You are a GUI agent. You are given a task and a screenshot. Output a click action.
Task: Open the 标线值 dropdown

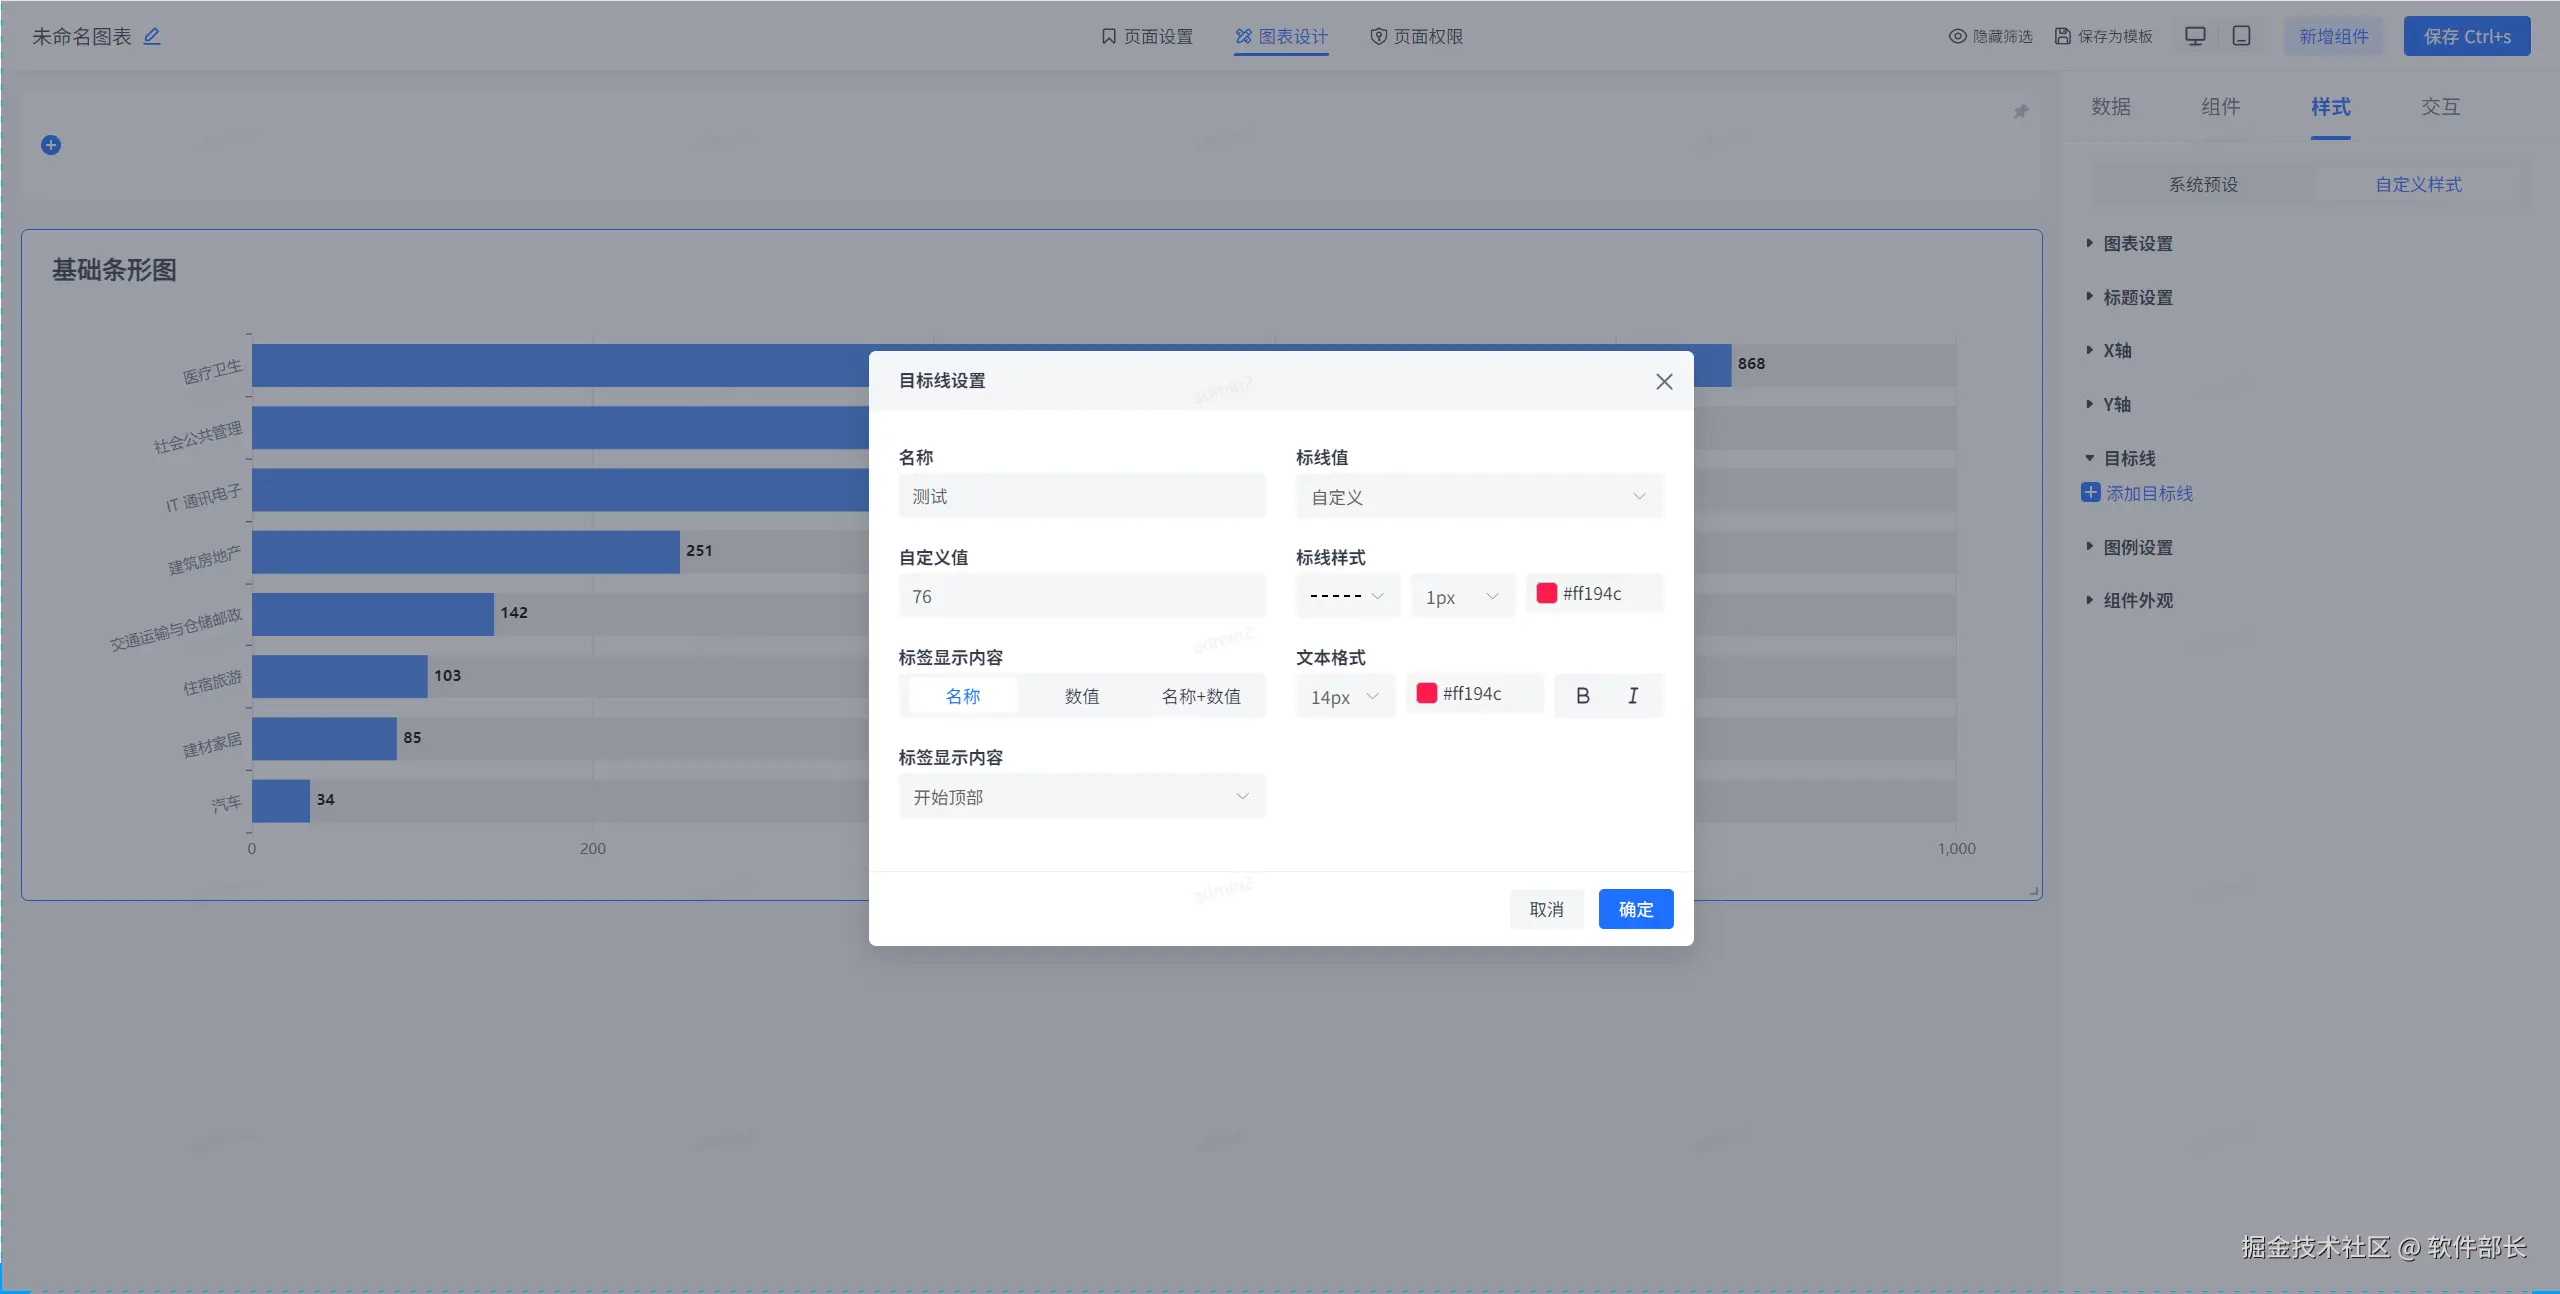(1479, 497)
